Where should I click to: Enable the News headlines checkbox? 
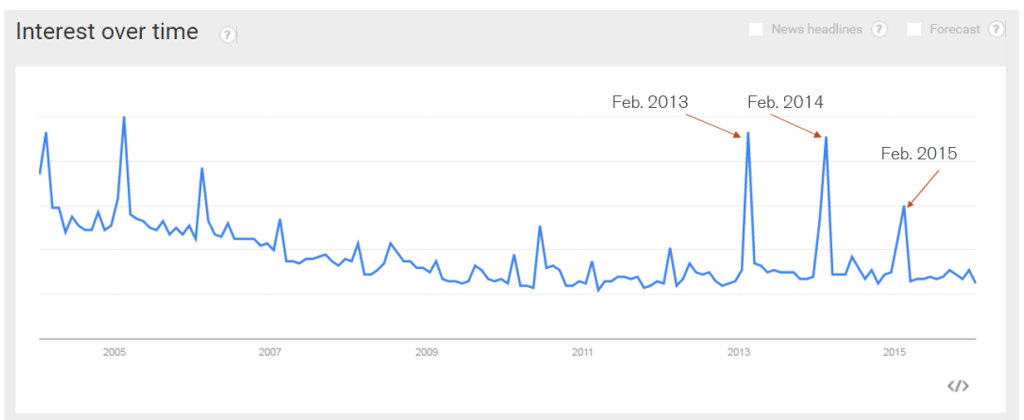pos(756,29)
